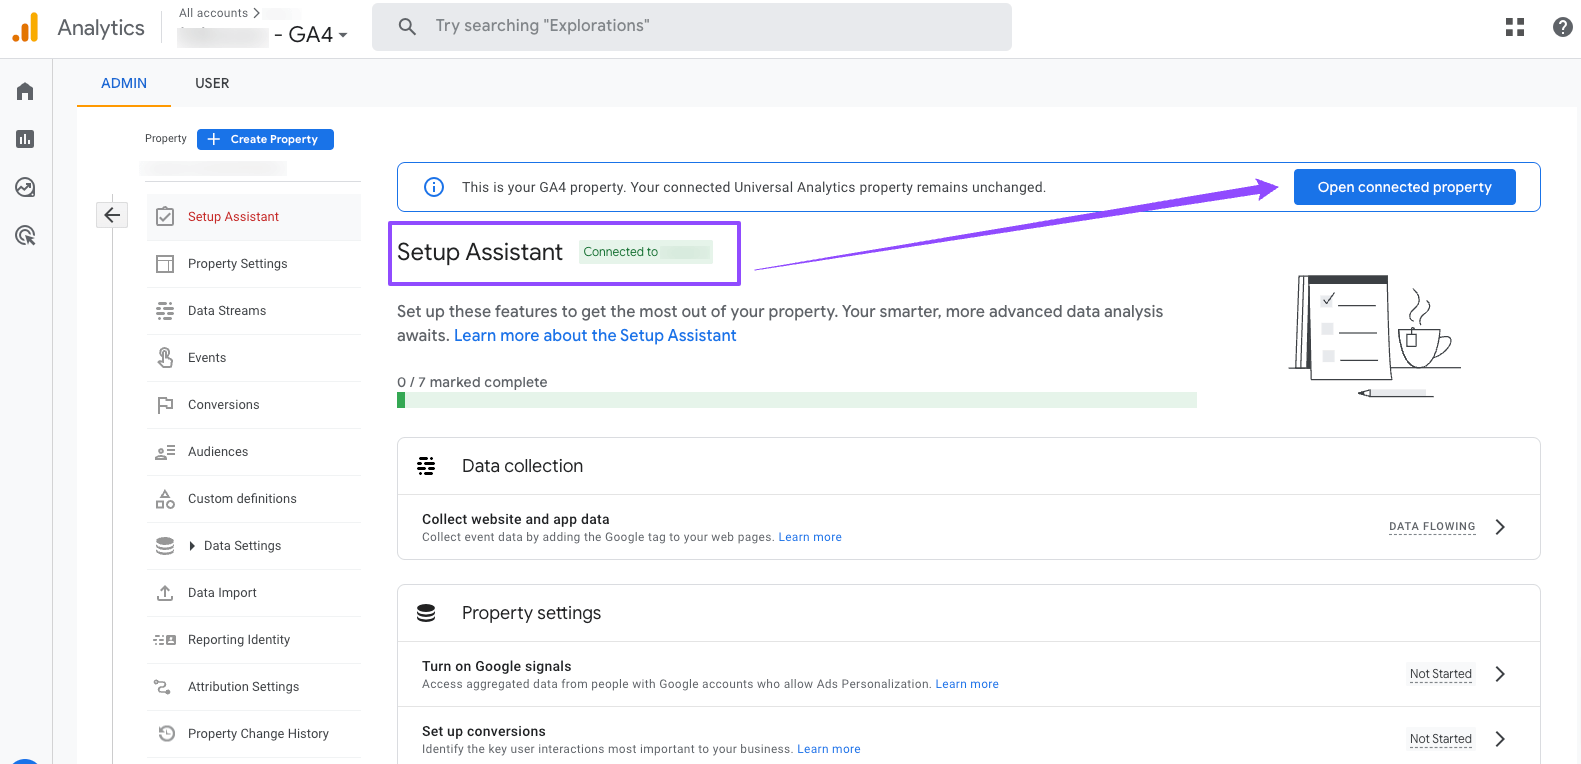
Task: Open the Reports bar-chart icon
Action: click(25, 139)
